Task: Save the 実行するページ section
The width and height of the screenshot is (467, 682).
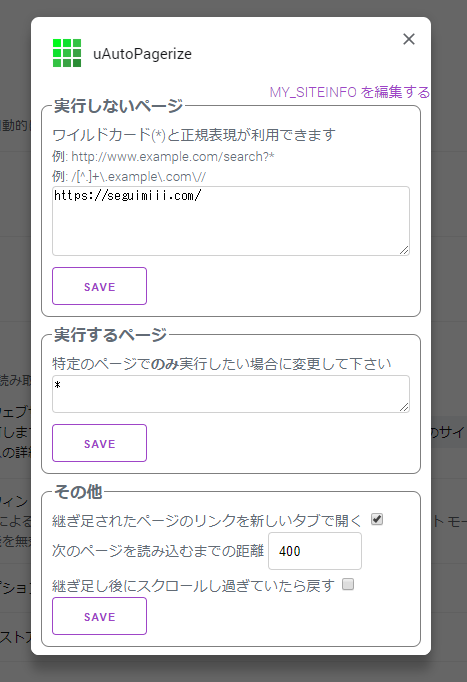Action: click(100, 443)
